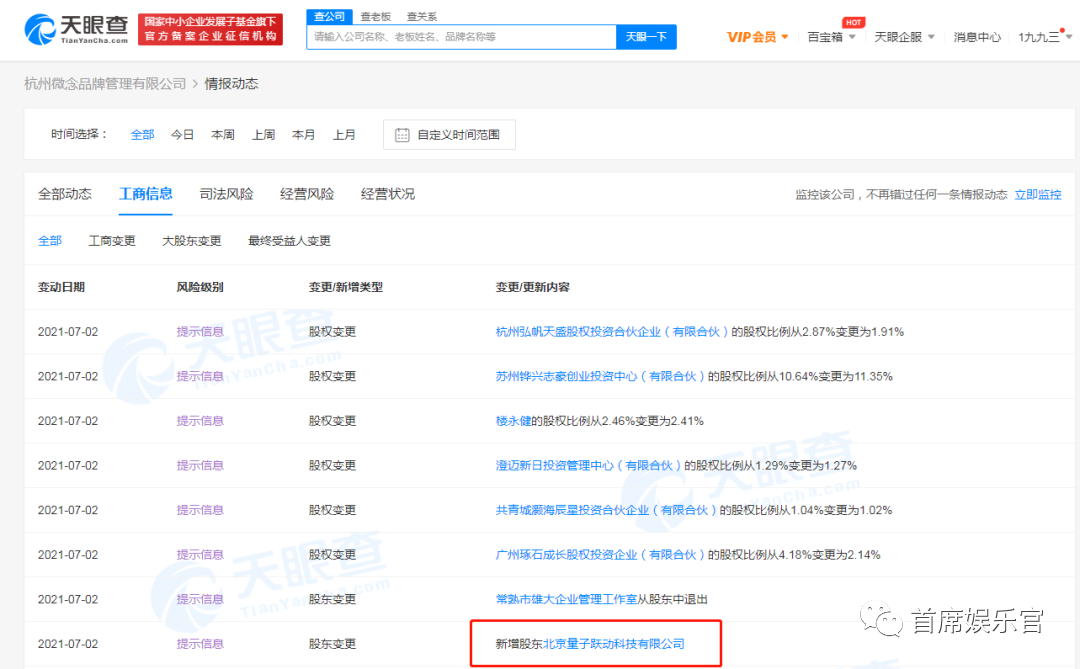Click the 风险级别 column header
The image size is (1080, 669).
(x=200, y=287)
